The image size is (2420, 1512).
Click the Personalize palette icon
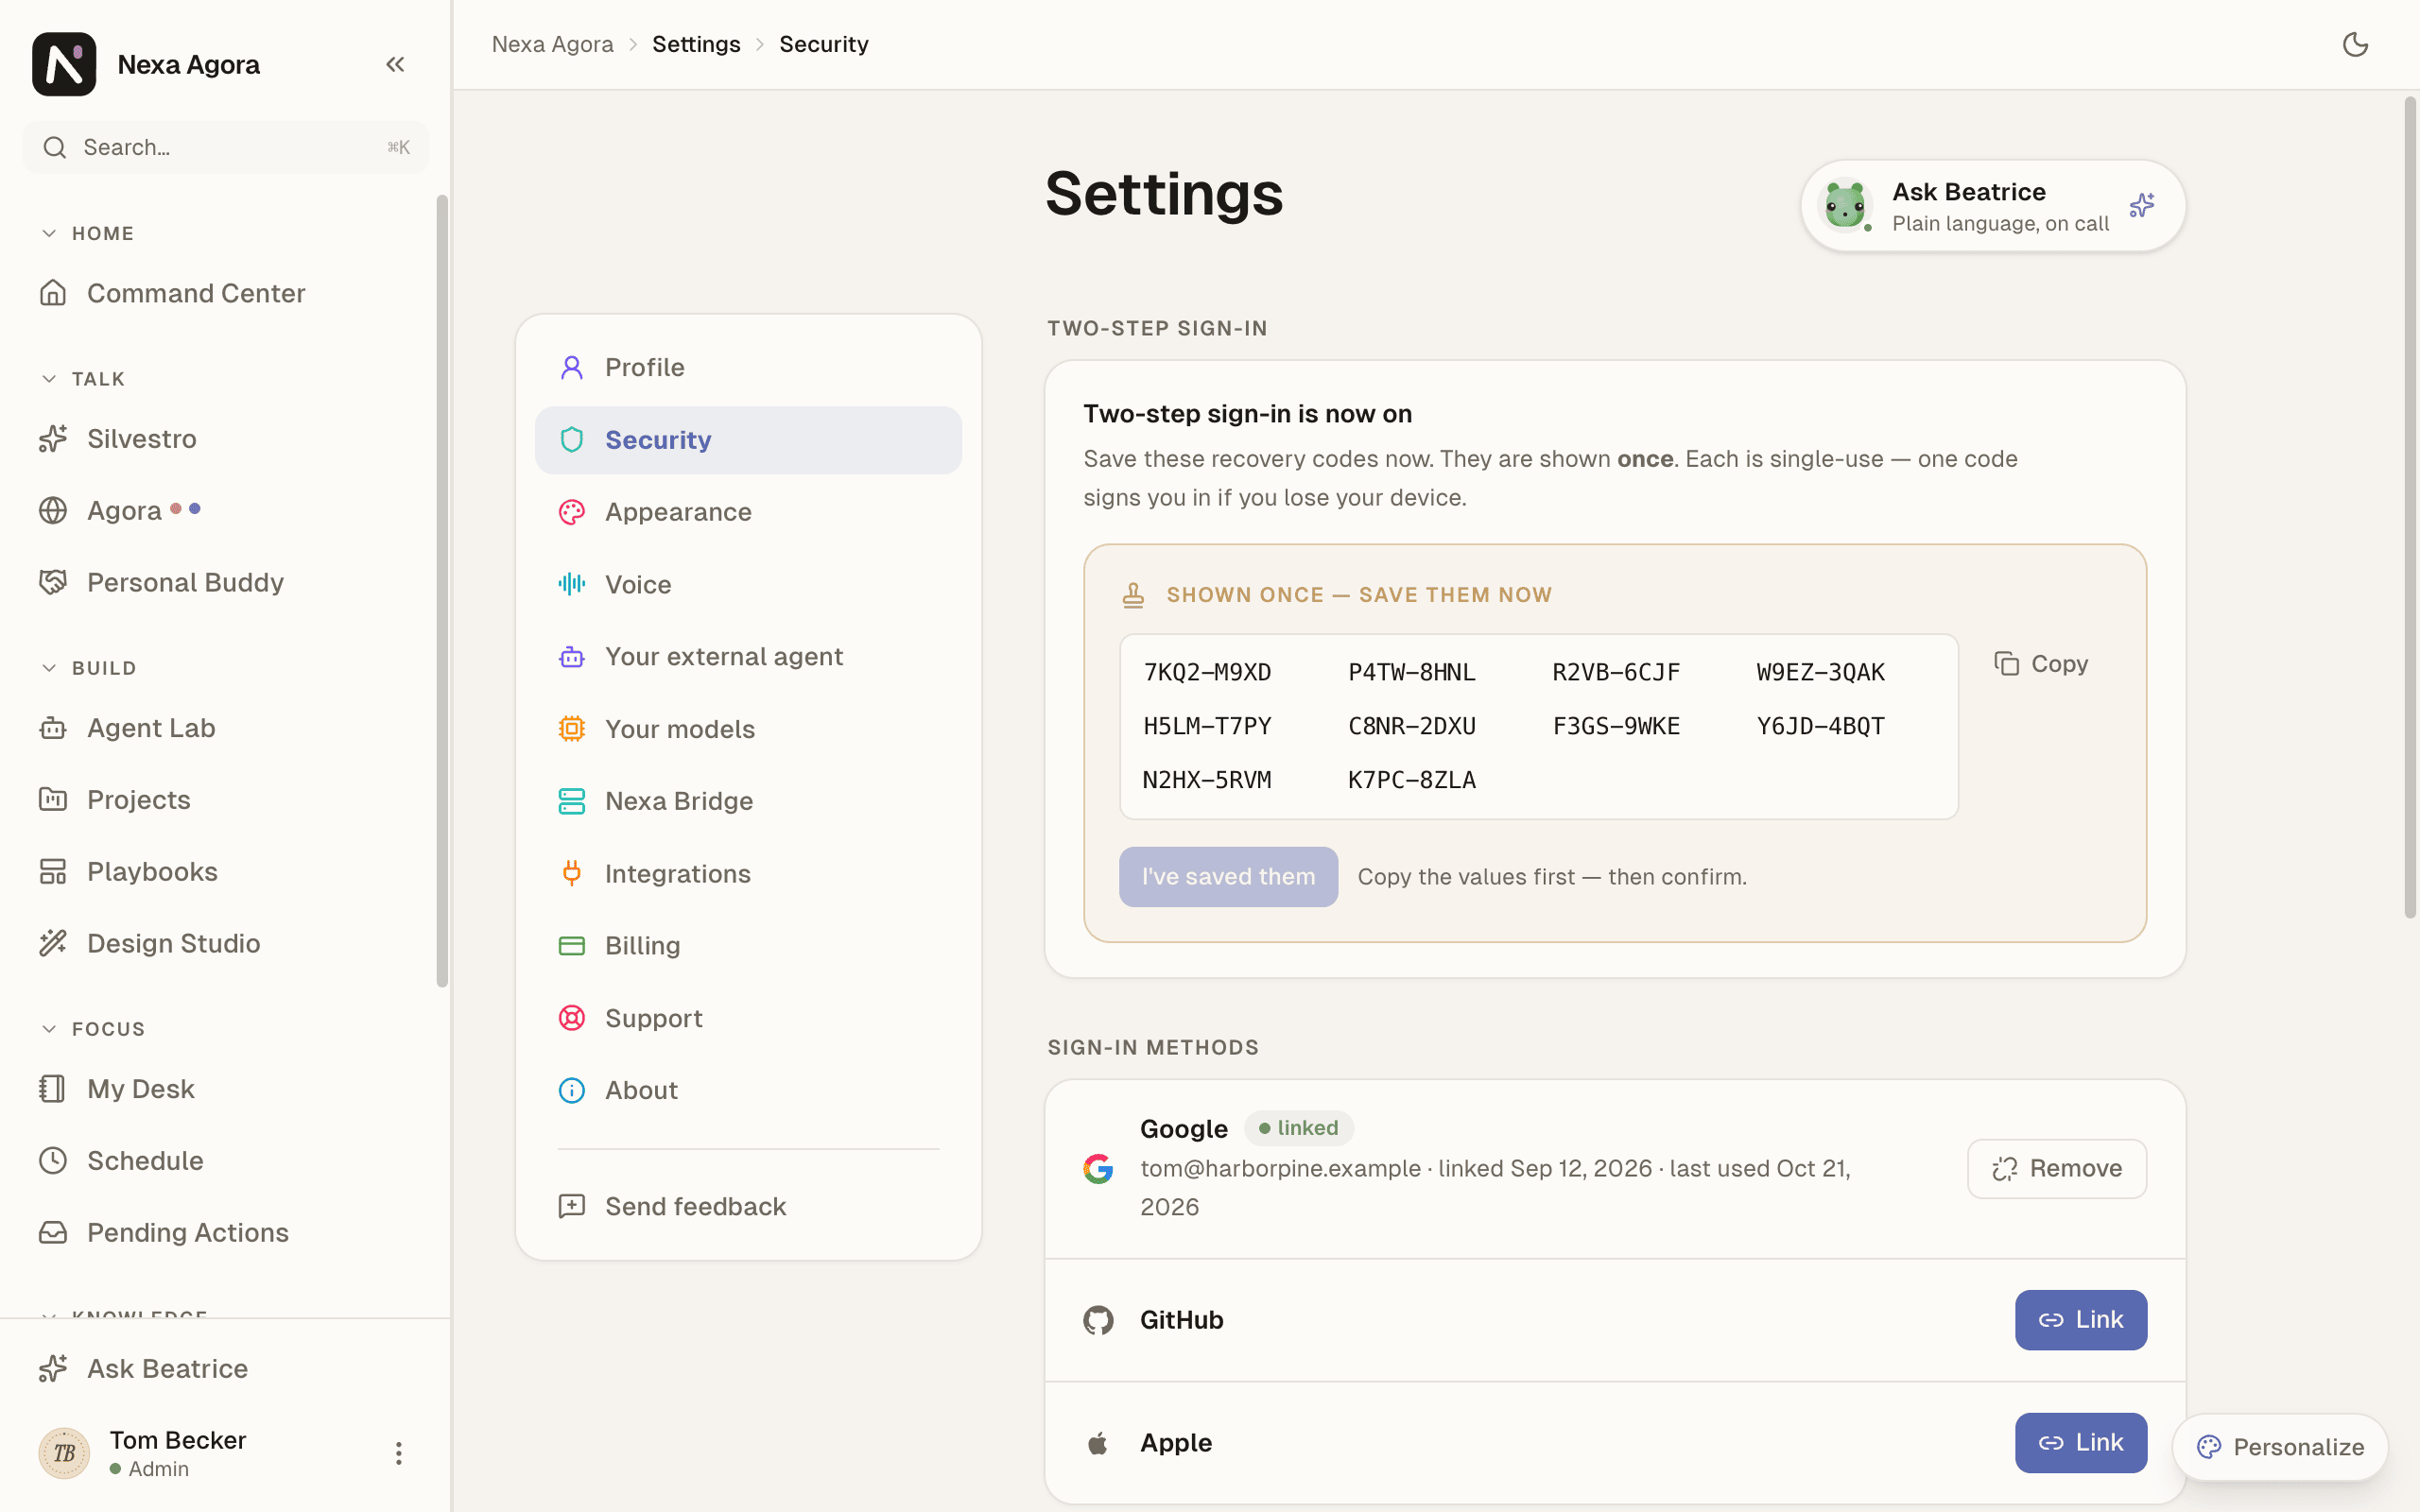pyautogui.click(x=2209, y=1447)
